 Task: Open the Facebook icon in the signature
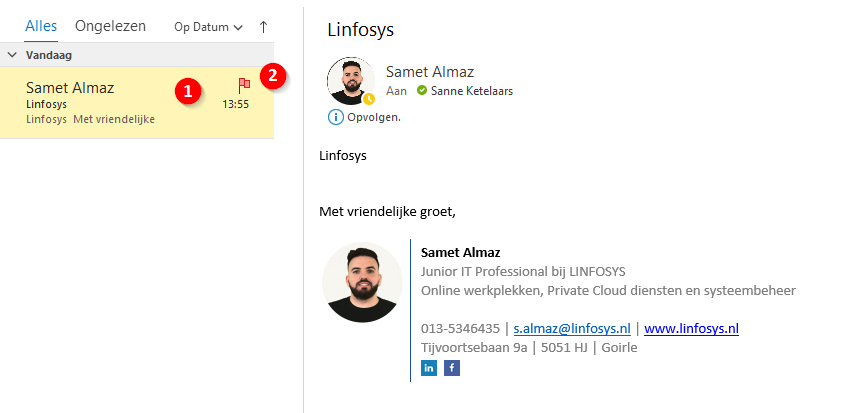point(451,368)
